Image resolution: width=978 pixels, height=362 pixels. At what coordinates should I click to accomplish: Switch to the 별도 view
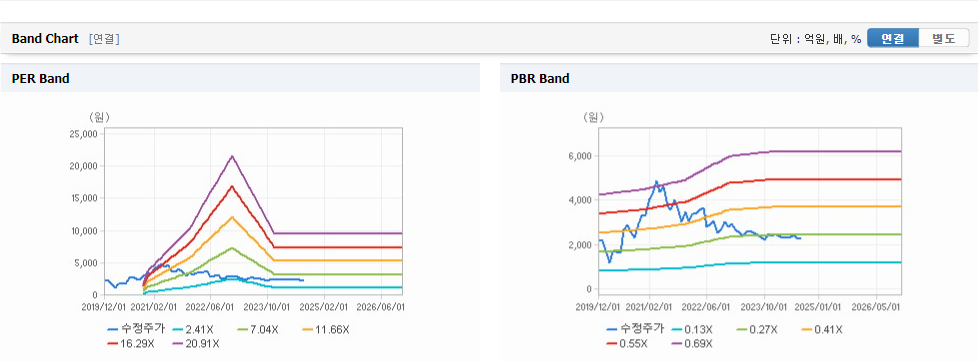pyautogui.click(x=944, y=38)
